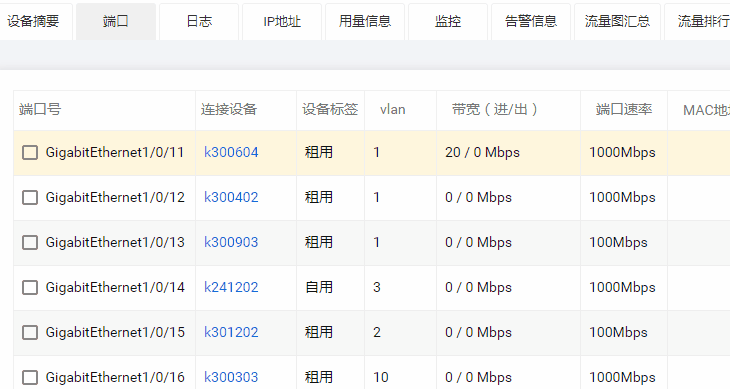
Task: Open the 监控 tab
Action: (x=448, y=21)
